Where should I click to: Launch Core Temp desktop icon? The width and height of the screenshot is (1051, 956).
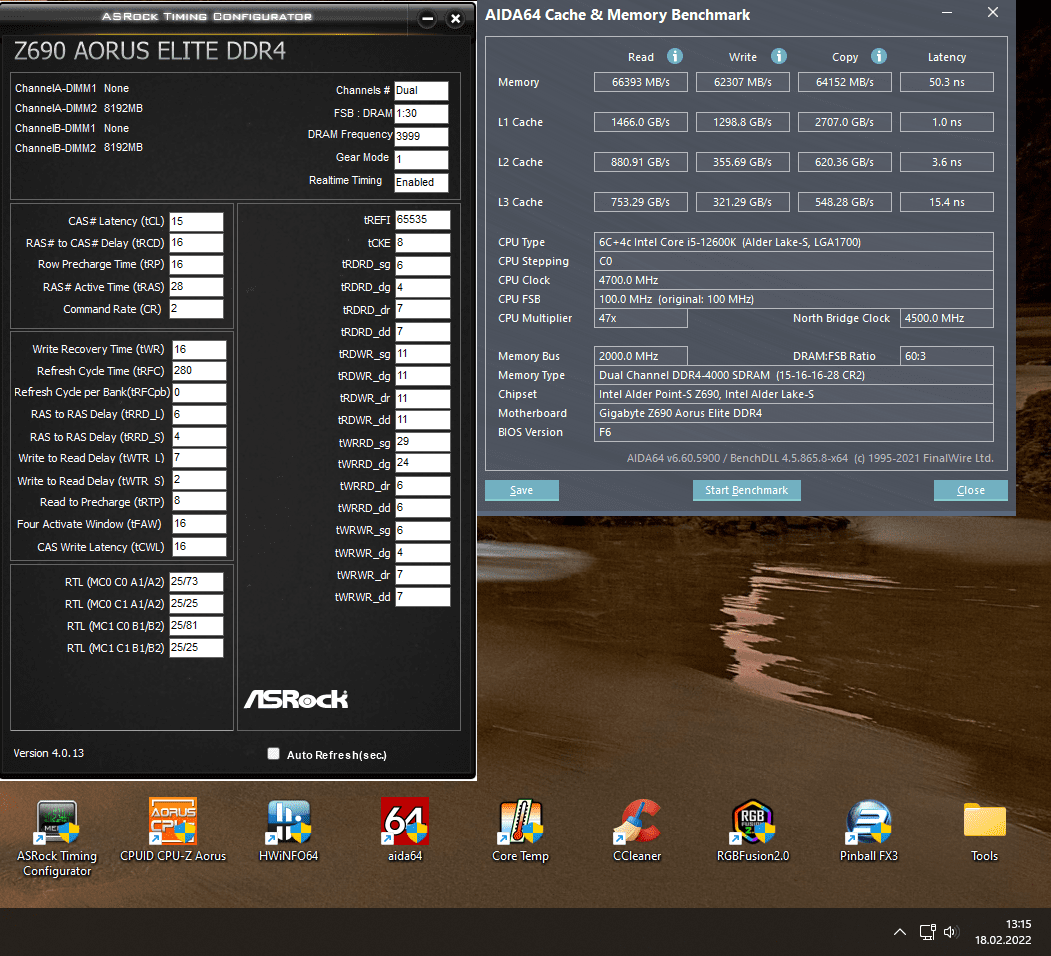pos(520,831)
